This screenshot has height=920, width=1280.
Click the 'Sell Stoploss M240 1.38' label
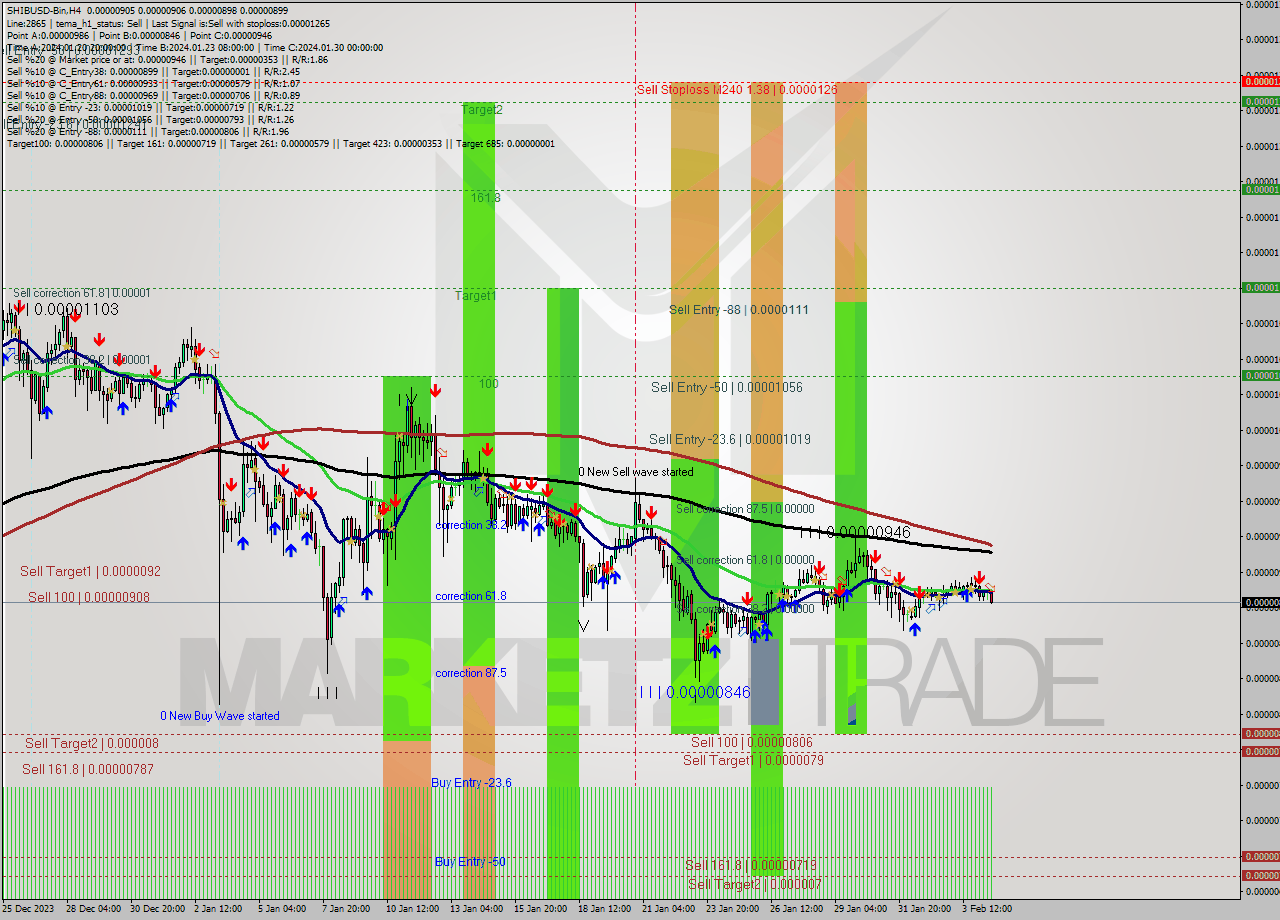click(x=737, y=90)
